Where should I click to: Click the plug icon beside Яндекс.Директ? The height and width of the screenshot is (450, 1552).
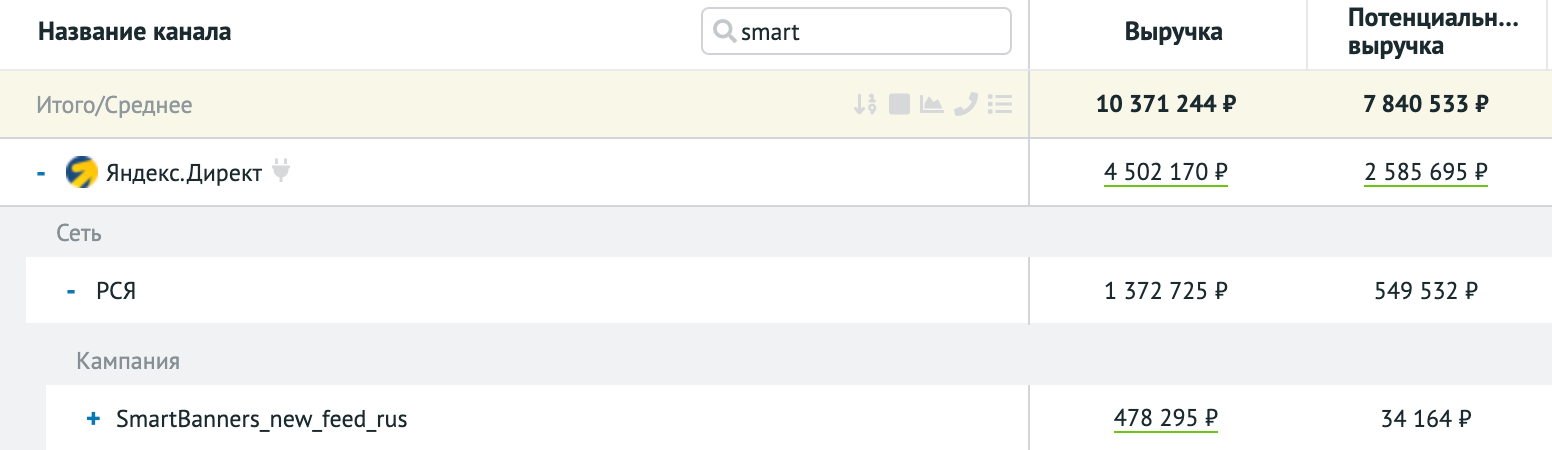281,173
